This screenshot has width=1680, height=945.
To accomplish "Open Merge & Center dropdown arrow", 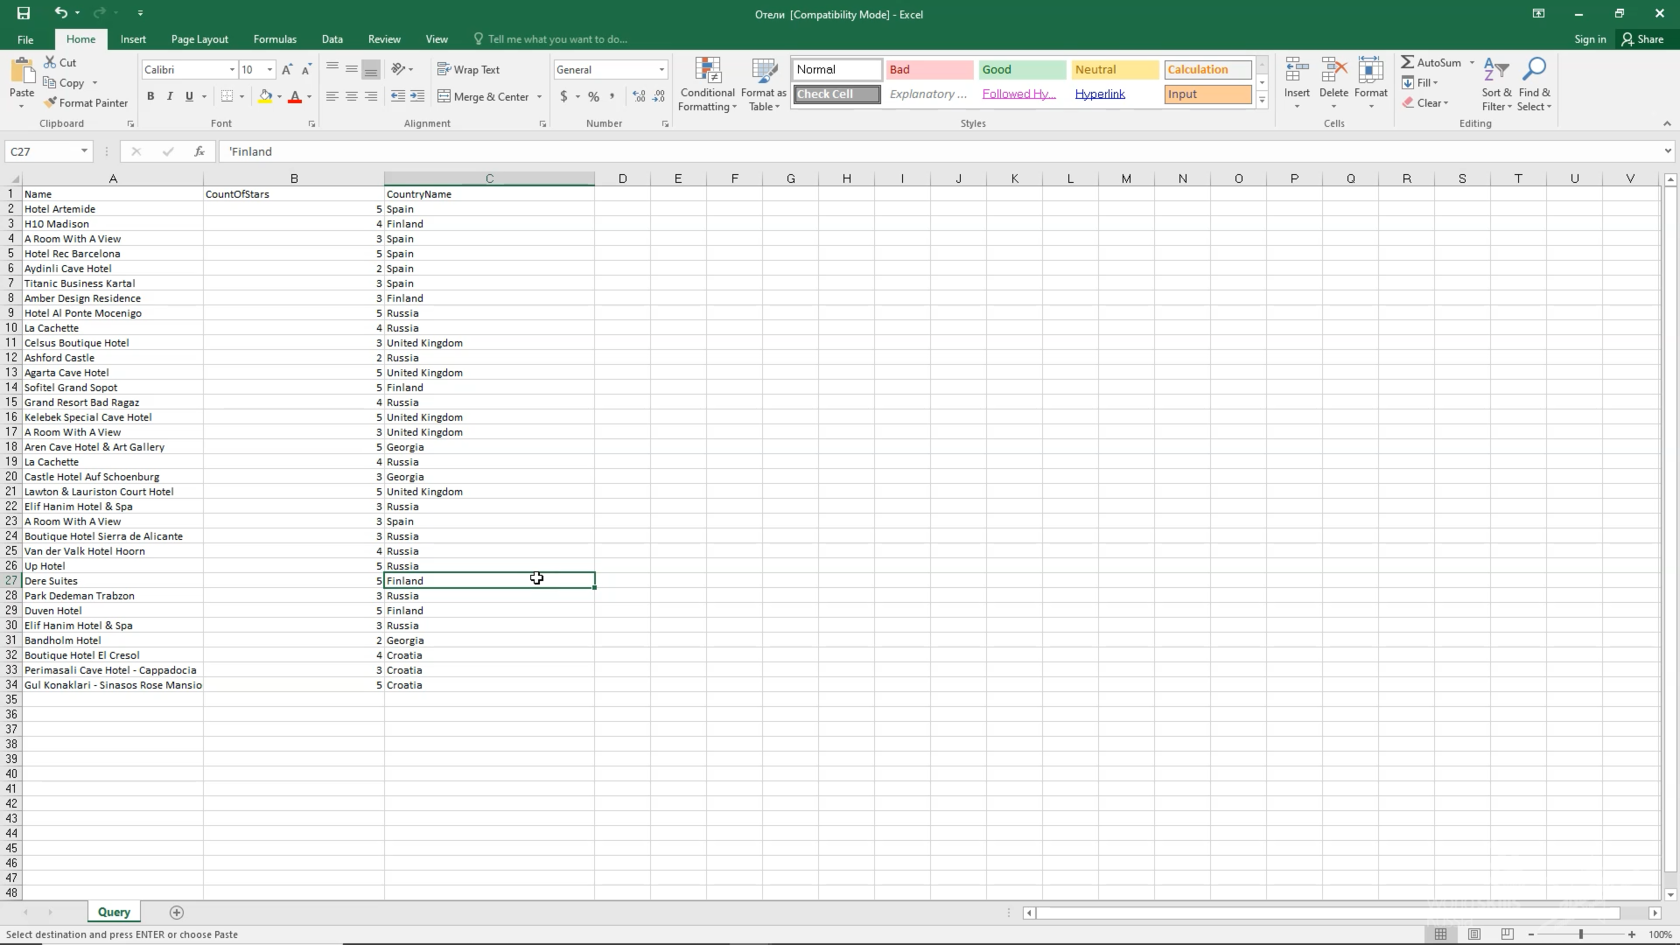I will click(x=539, y=97).
